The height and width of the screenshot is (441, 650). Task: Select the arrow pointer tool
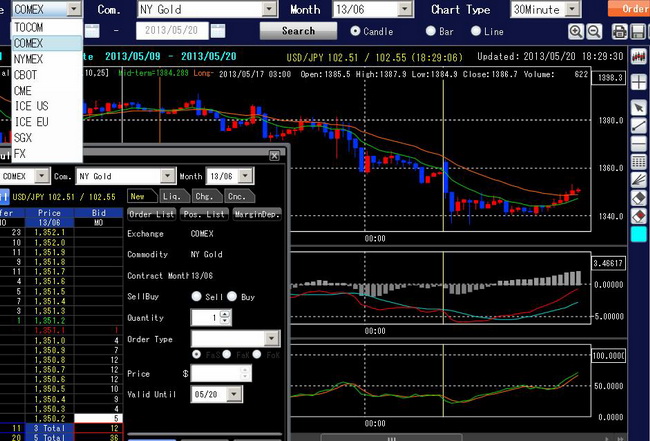pos(639,108)
